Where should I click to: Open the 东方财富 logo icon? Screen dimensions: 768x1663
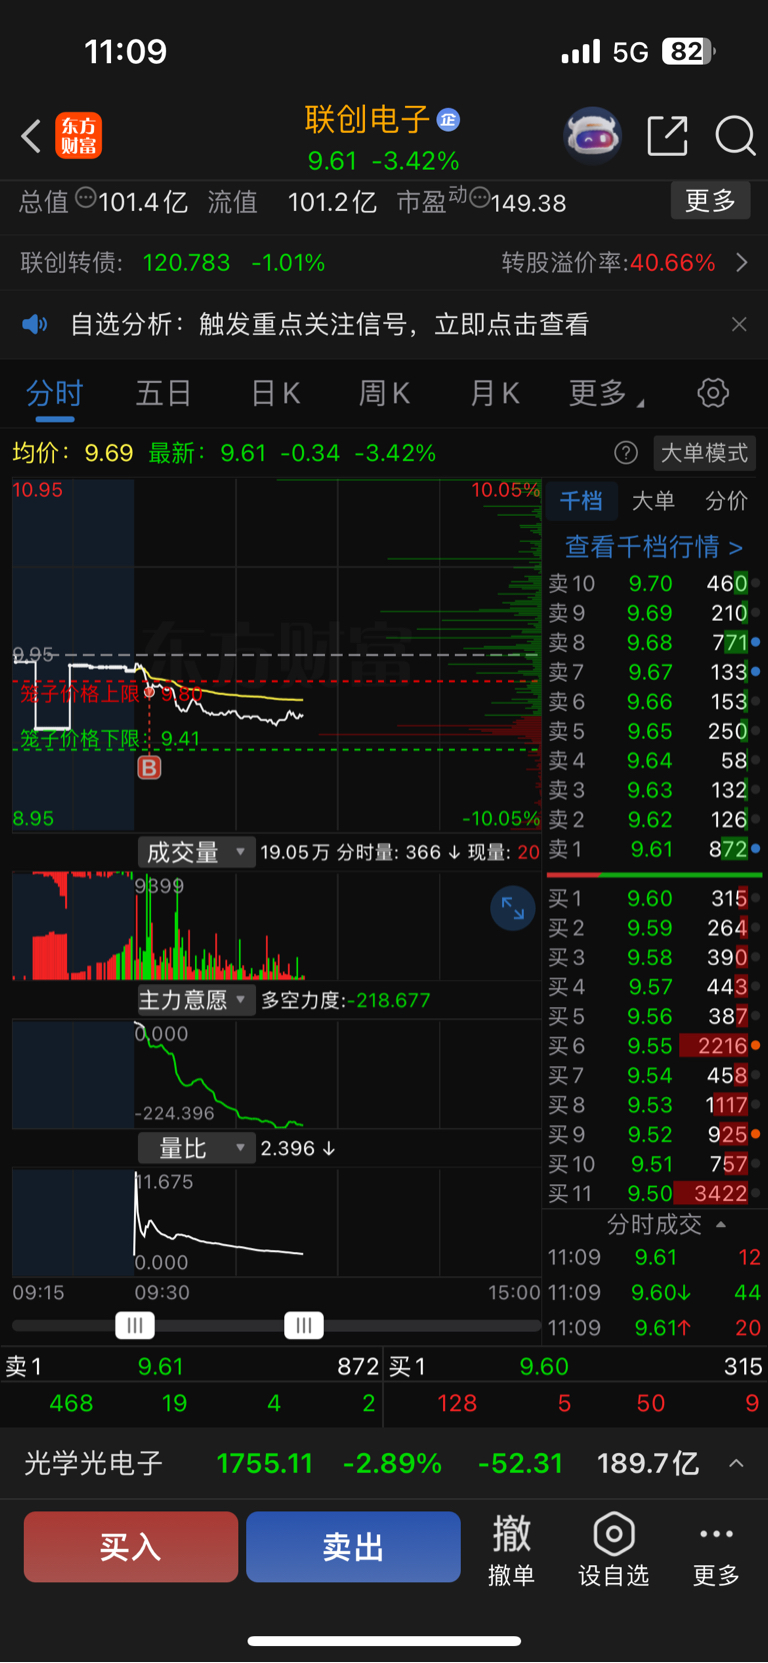pyautogui.click(x=78, y=136)
